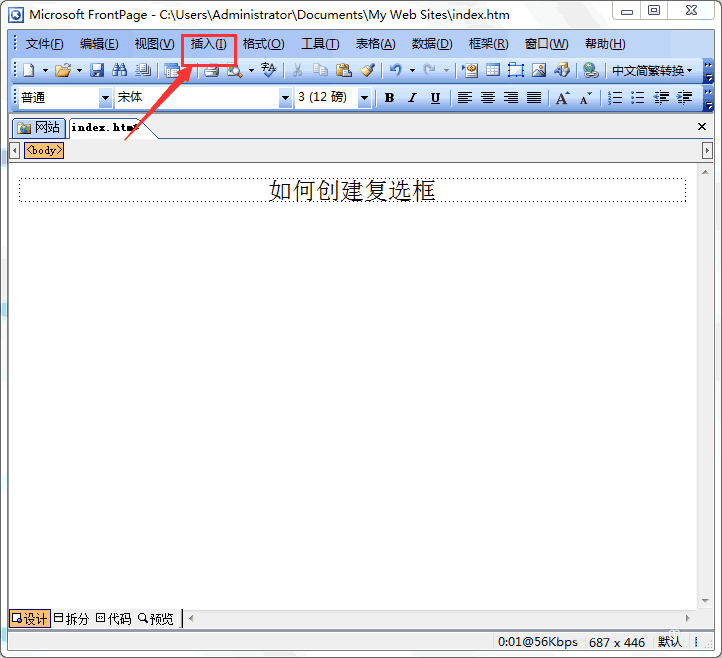Switch to 代码 code view
Screen dimensions: 722x658
point(114,618)
